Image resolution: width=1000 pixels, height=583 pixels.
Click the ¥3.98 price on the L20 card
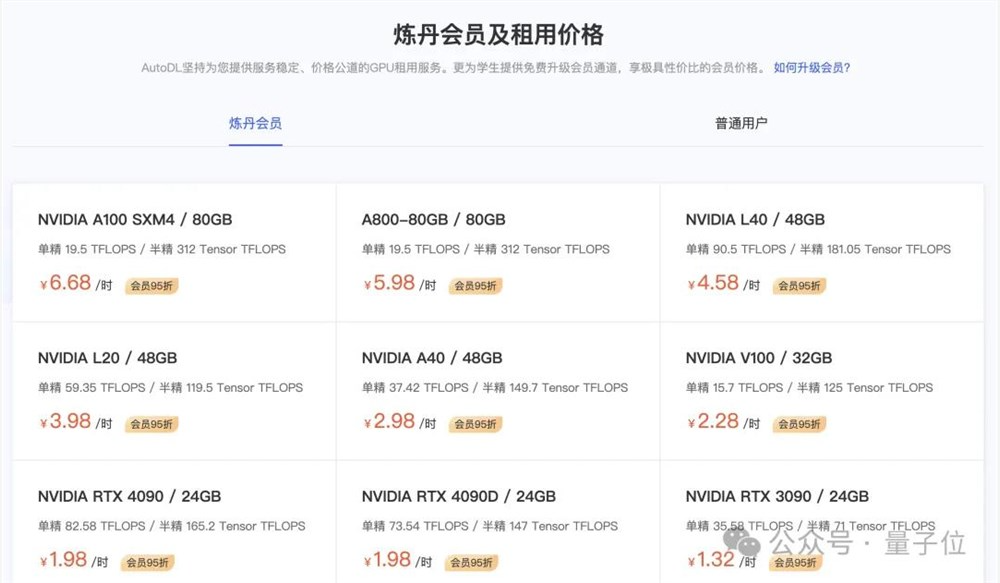[66, 421]
